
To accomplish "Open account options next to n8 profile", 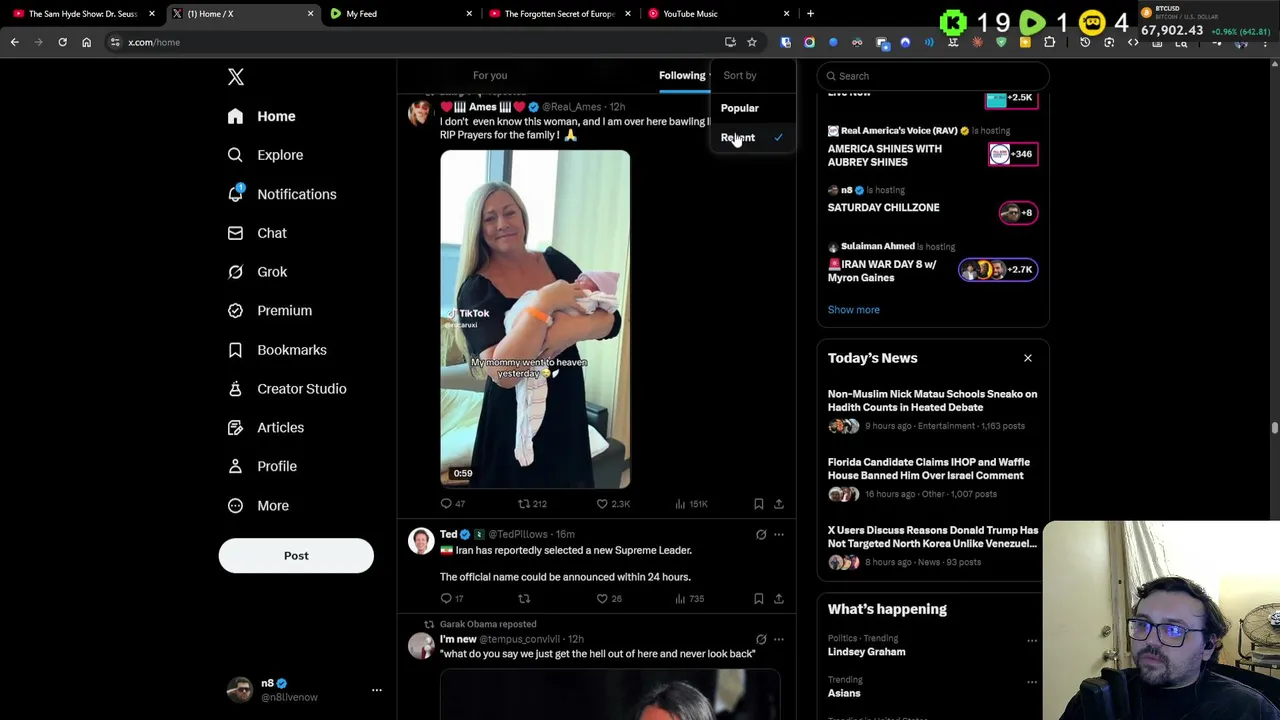I will click(x=377, y=690).
